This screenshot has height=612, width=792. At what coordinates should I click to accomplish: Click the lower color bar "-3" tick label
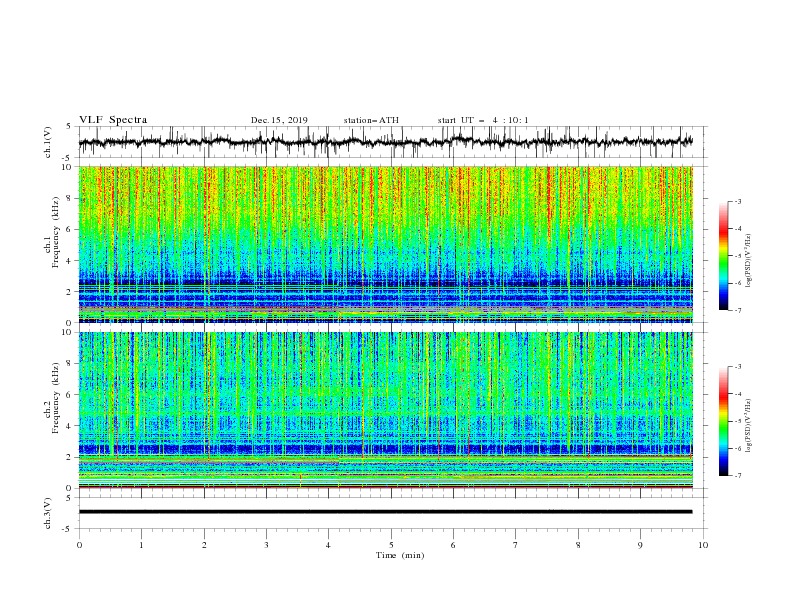(x=738, y=367)
